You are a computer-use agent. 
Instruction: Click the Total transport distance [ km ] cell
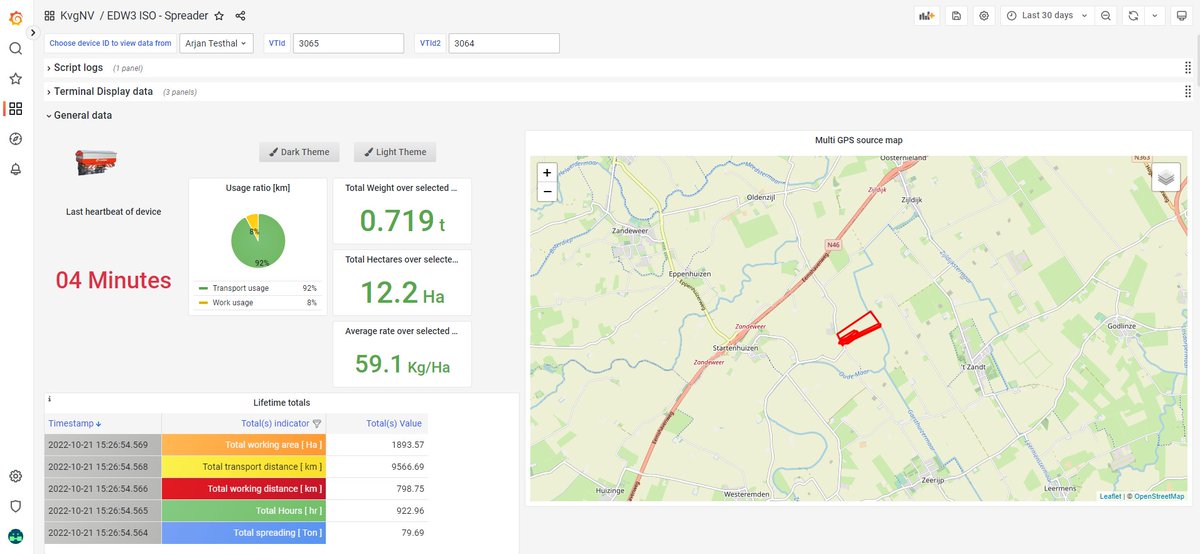point(244,467)
